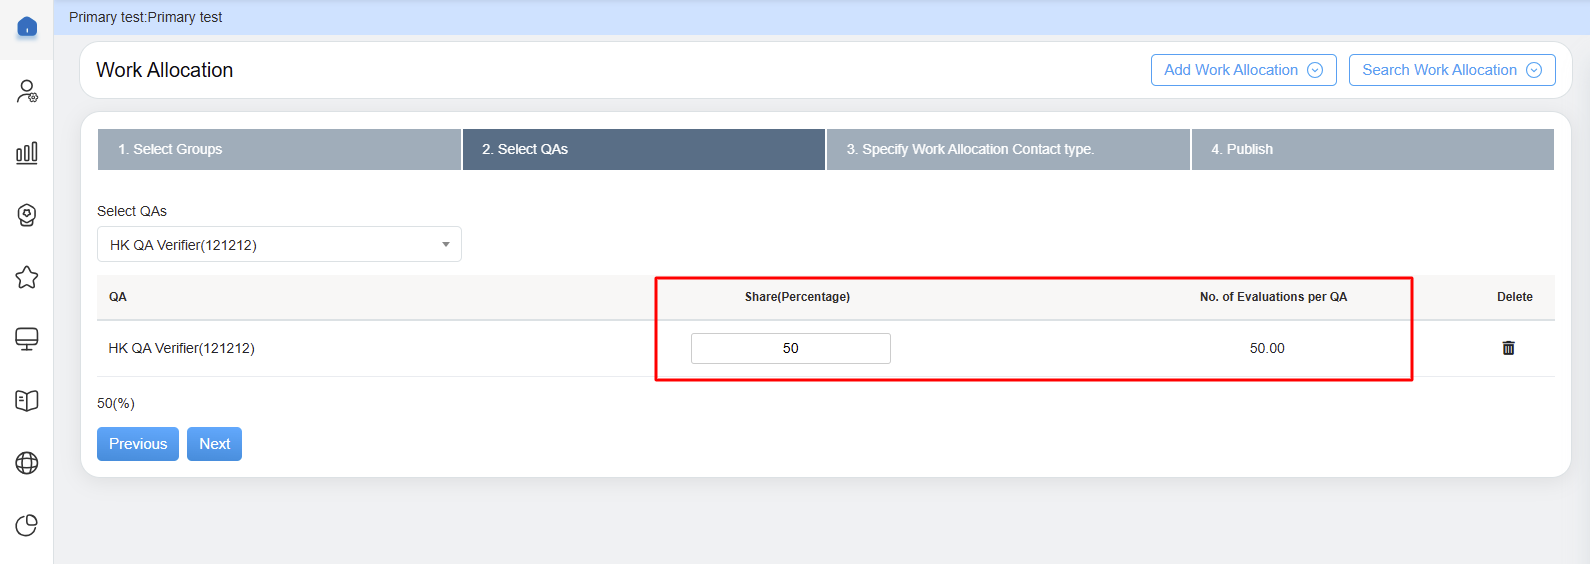Screen dimensions: 1590x564
Task: Go to step 4 Publish
Action: tap(1372, 149)
